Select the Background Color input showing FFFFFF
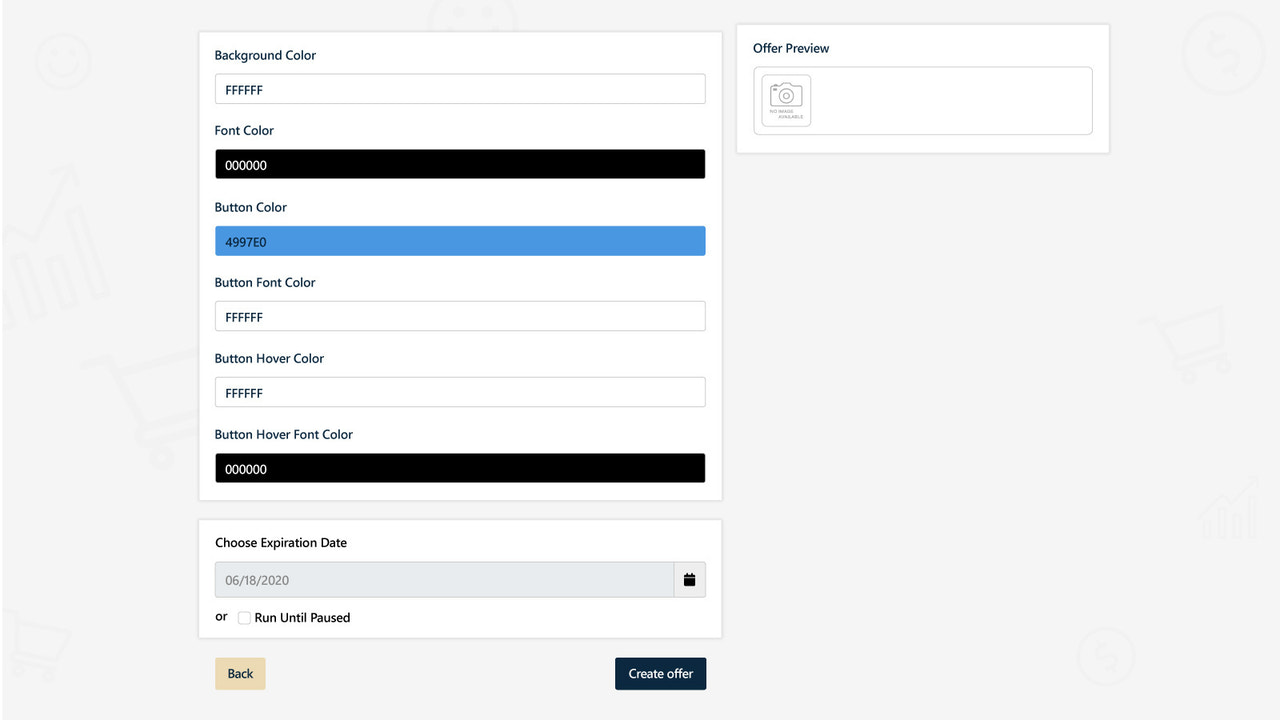Viewport: 1280px width, 720px height. [x=460, y=88]
